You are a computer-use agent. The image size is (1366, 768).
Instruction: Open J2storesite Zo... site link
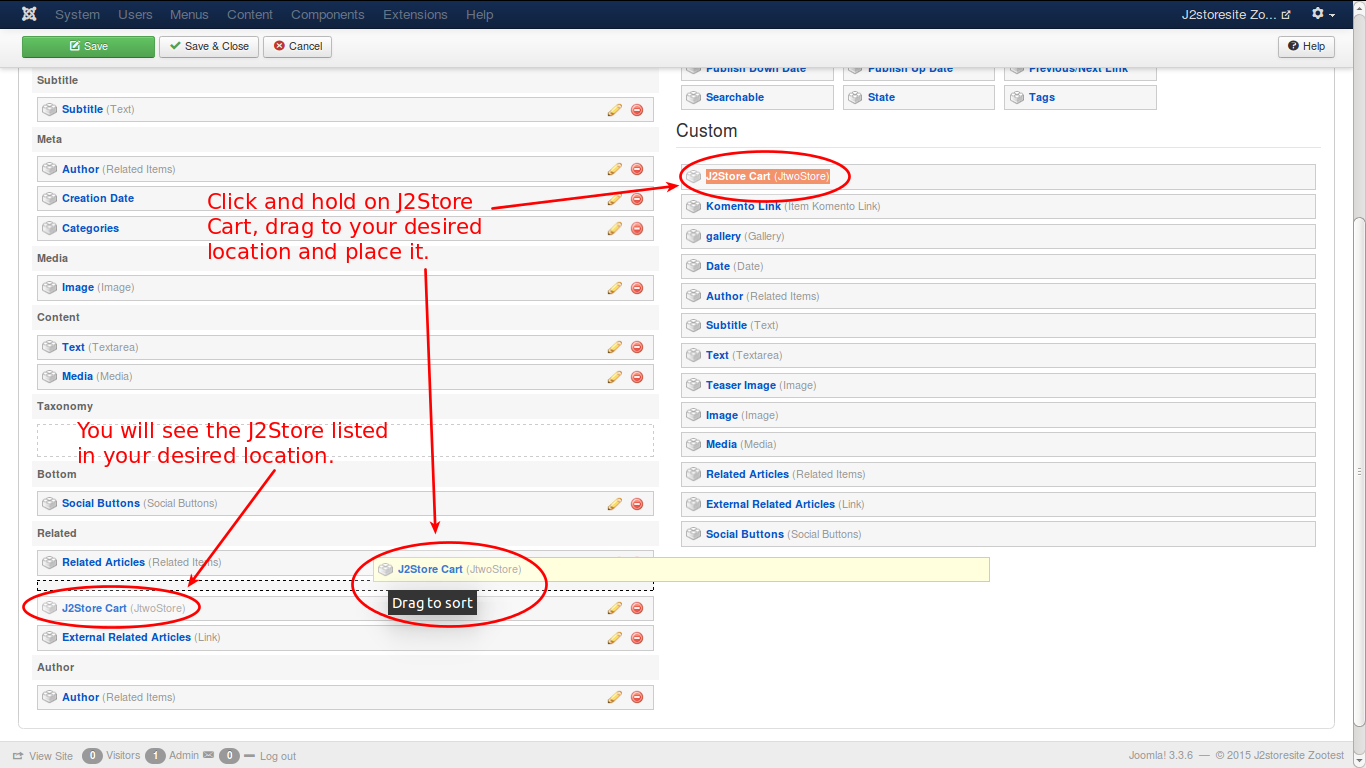coord(1236,15)
